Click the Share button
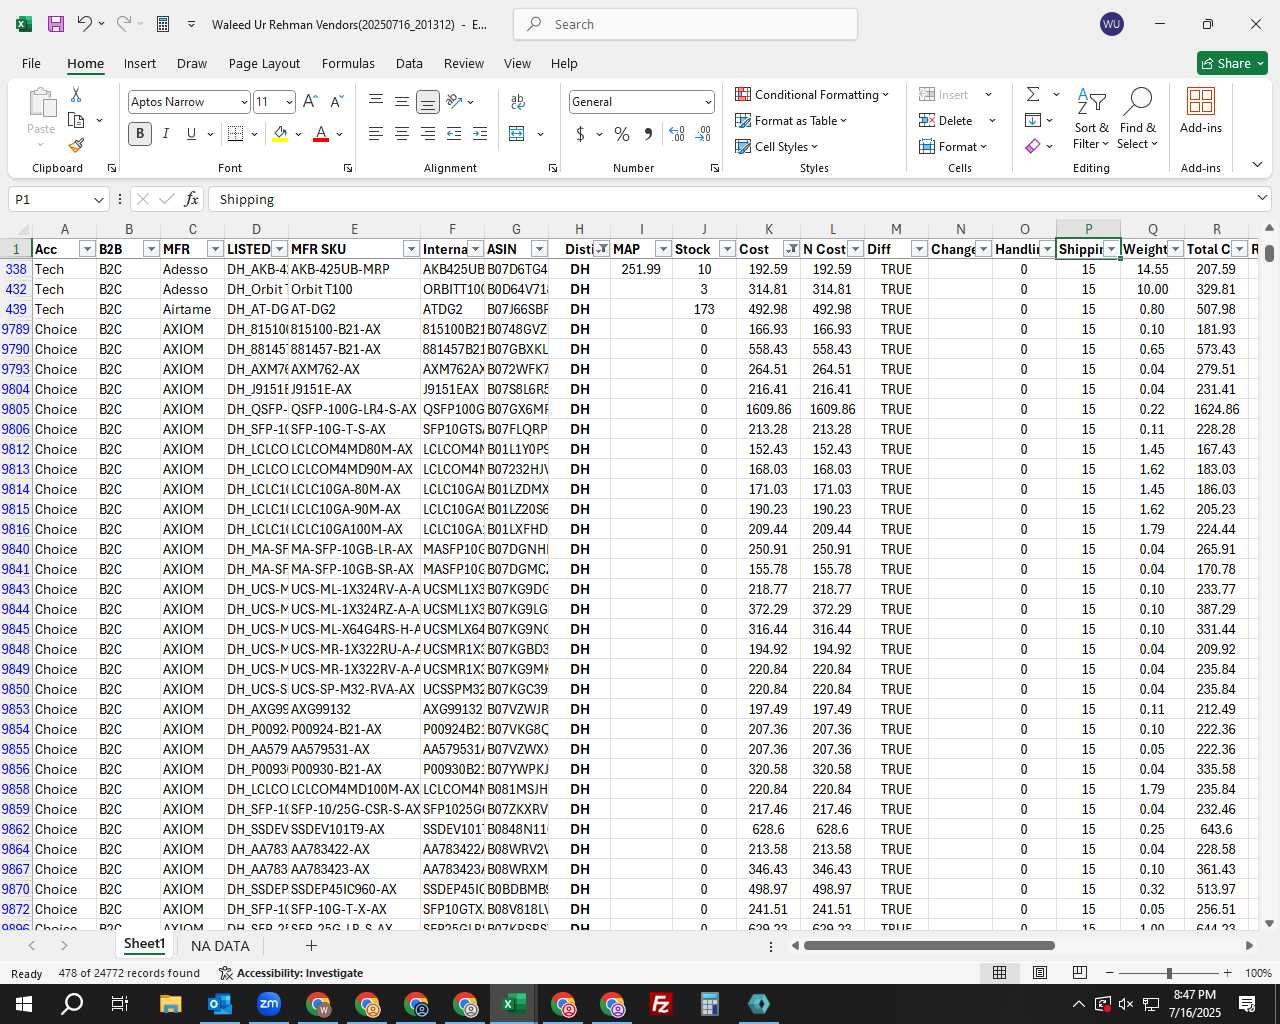Screen dimensions: 1280x1024 [1232, 63]
